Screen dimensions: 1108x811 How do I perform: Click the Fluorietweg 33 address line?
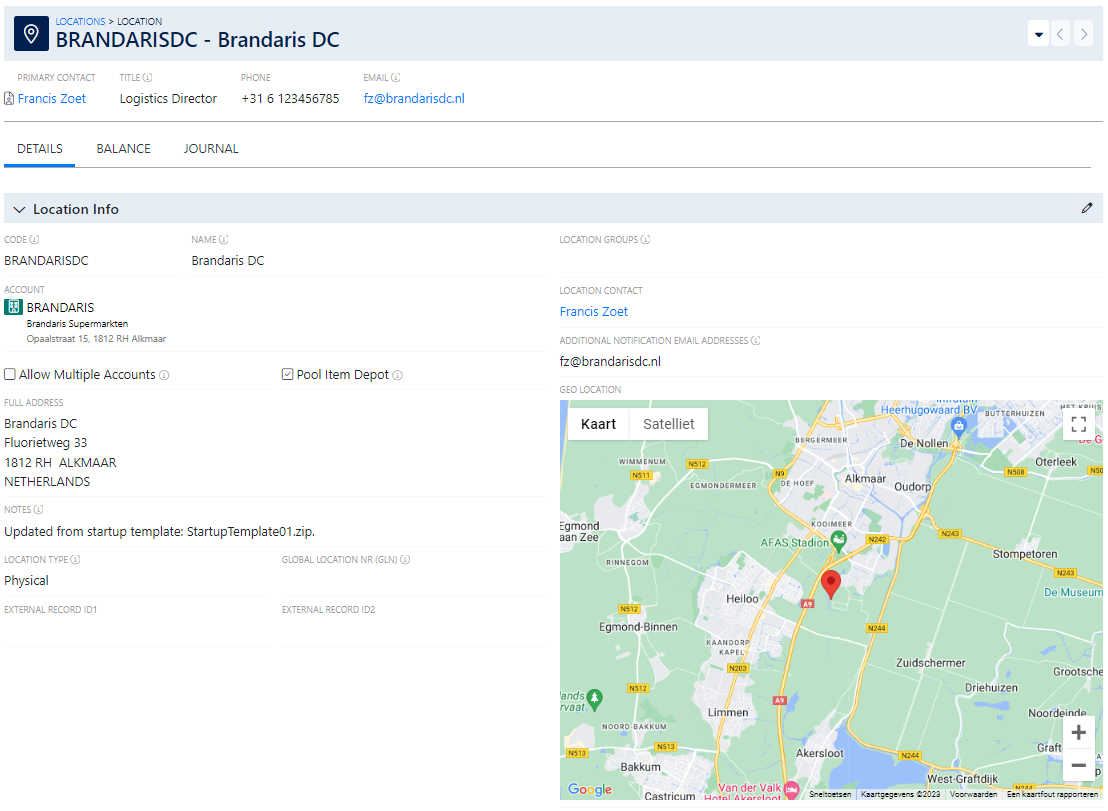(45, 443)
